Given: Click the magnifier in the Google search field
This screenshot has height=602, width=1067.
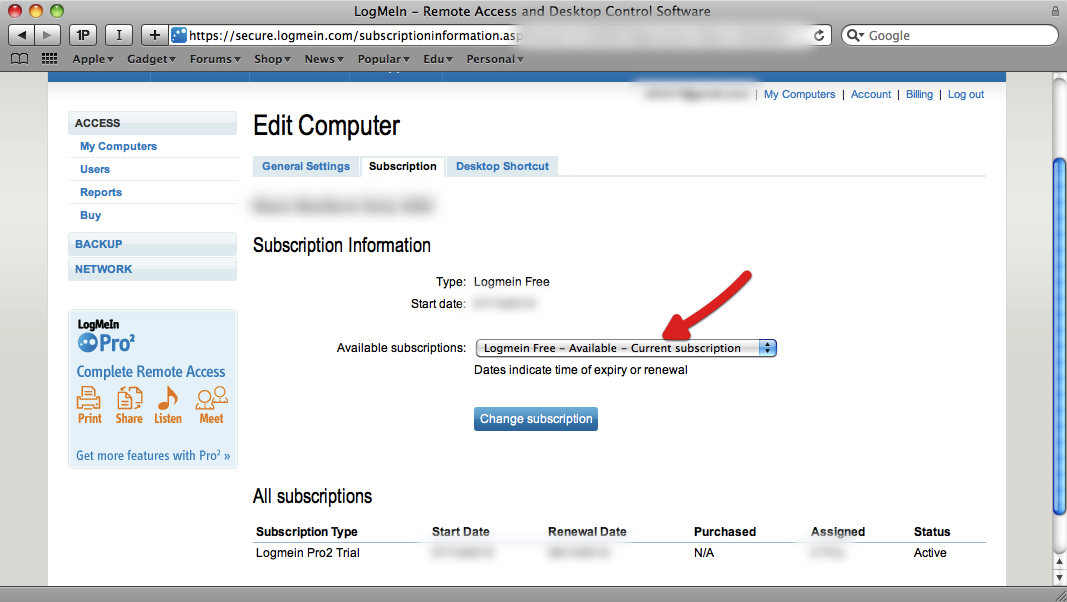Looking at the screenshot, I should pos(855,34).
